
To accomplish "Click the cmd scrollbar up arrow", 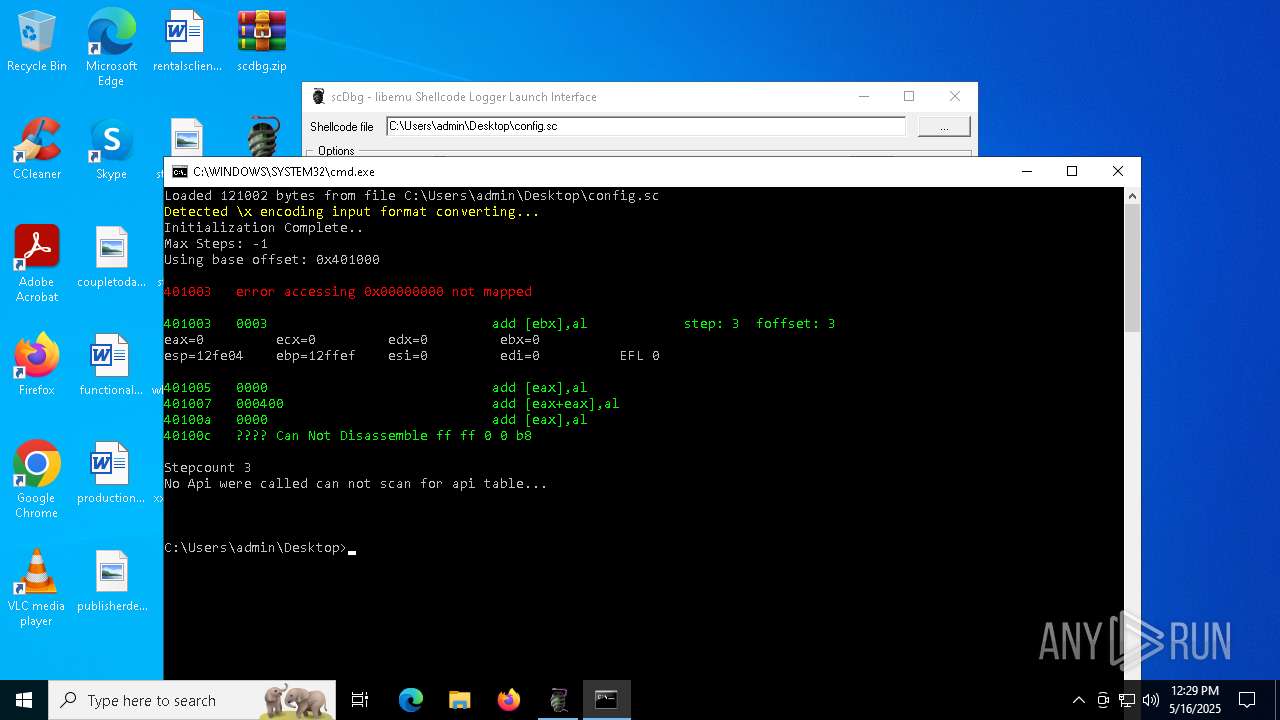I will [1132, 196].
